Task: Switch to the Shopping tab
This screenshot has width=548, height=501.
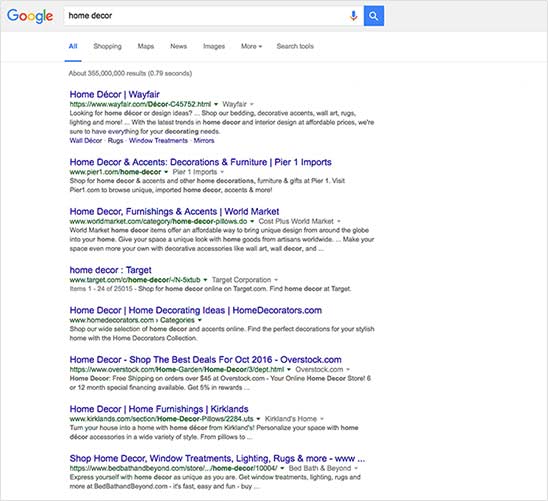Action: 107,46
